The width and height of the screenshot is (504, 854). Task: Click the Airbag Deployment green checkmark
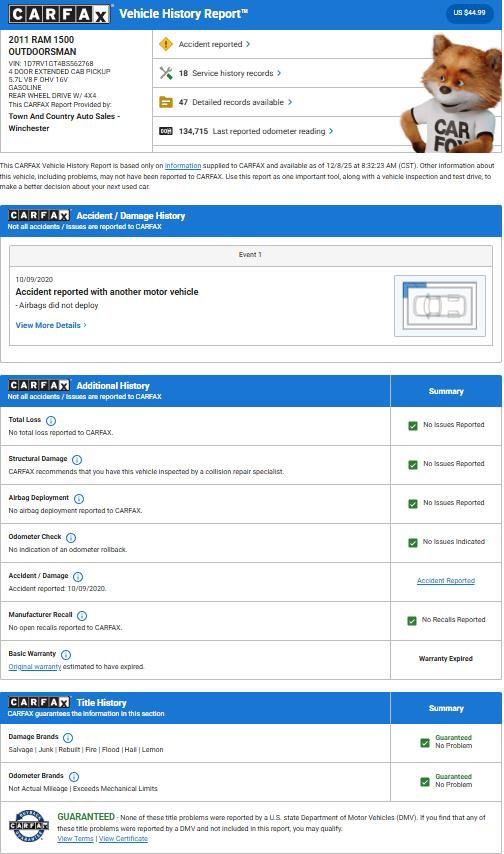tap(413, 504)
